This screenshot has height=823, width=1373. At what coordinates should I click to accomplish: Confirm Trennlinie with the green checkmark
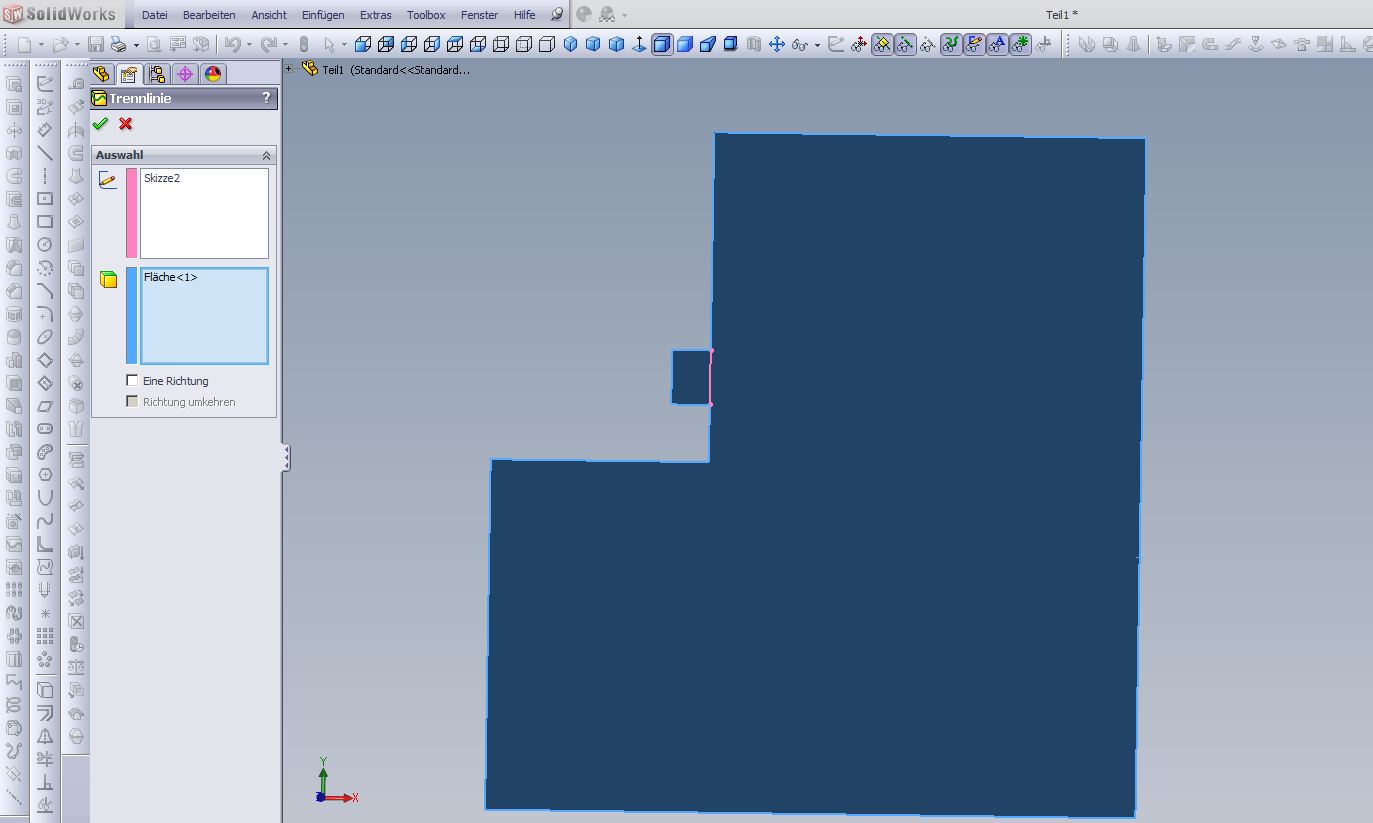[x=100, y=124]
